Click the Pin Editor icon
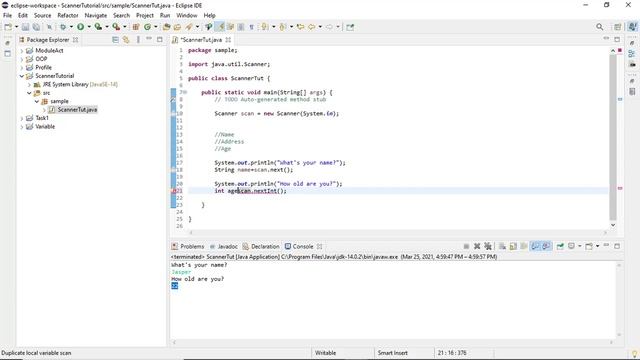640x360 pixels. tap(350, 27)
